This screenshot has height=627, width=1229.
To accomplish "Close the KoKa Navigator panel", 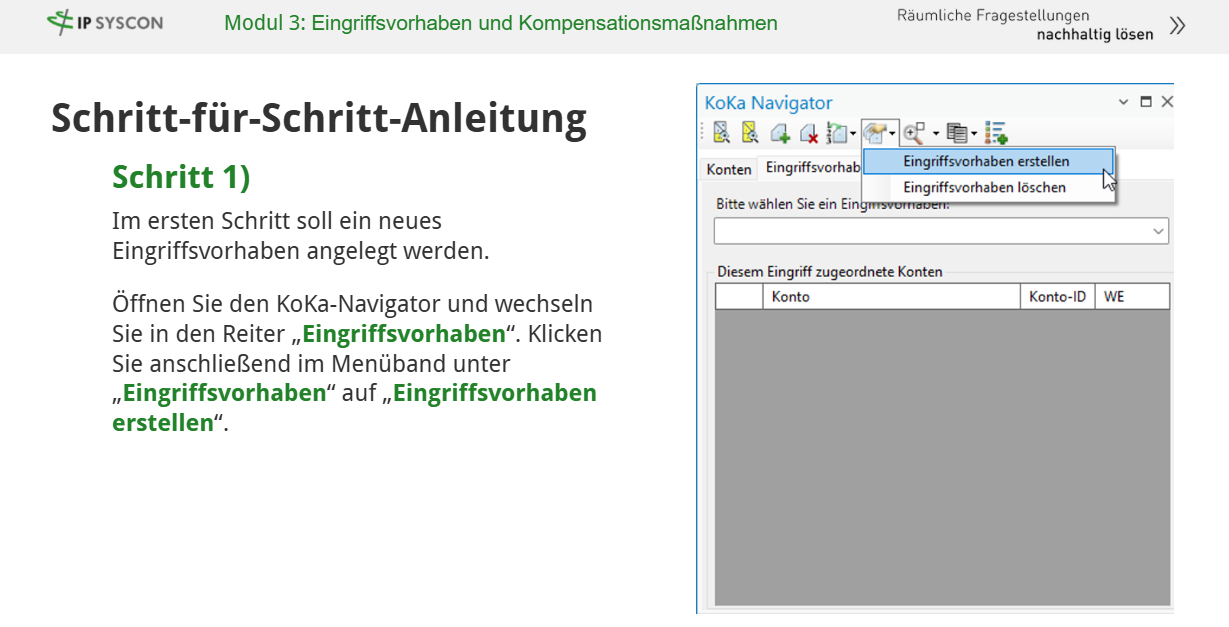I will [1167, 102].
